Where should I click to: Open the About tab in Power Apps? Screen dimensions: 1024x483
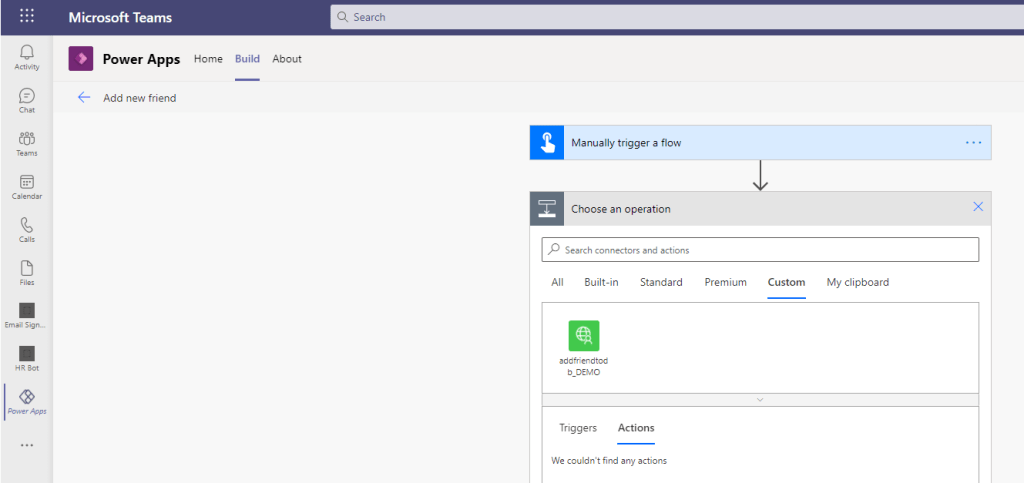(287, 59)
